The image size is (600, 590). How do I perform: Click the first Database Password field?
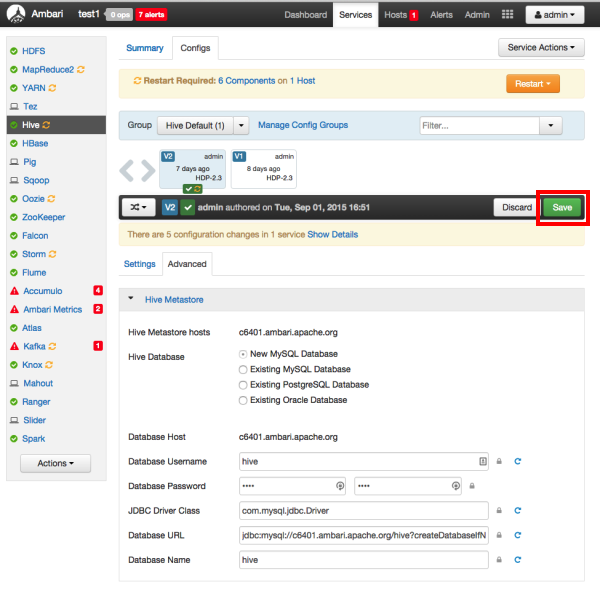292,486
